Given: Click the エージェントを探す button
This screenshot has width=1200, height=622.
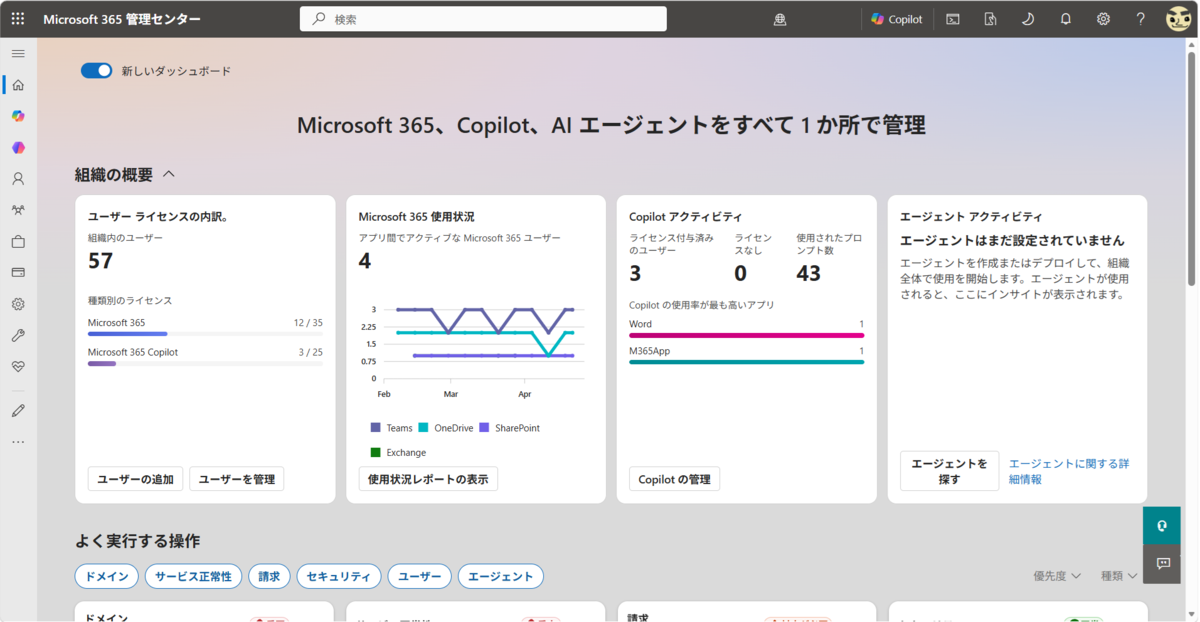Looking at the screenshot, I should pyautogui.click(x=949, y=471).
